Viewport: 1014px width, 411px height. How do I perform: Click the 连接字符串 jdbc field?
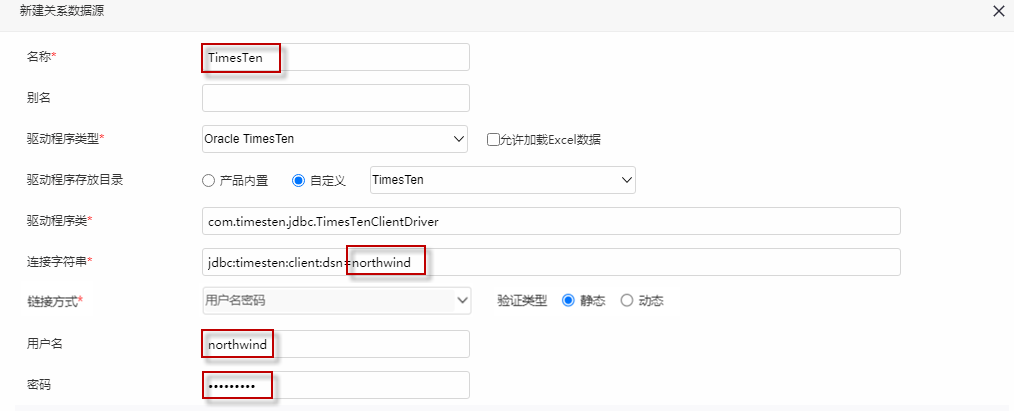point(551,262)
